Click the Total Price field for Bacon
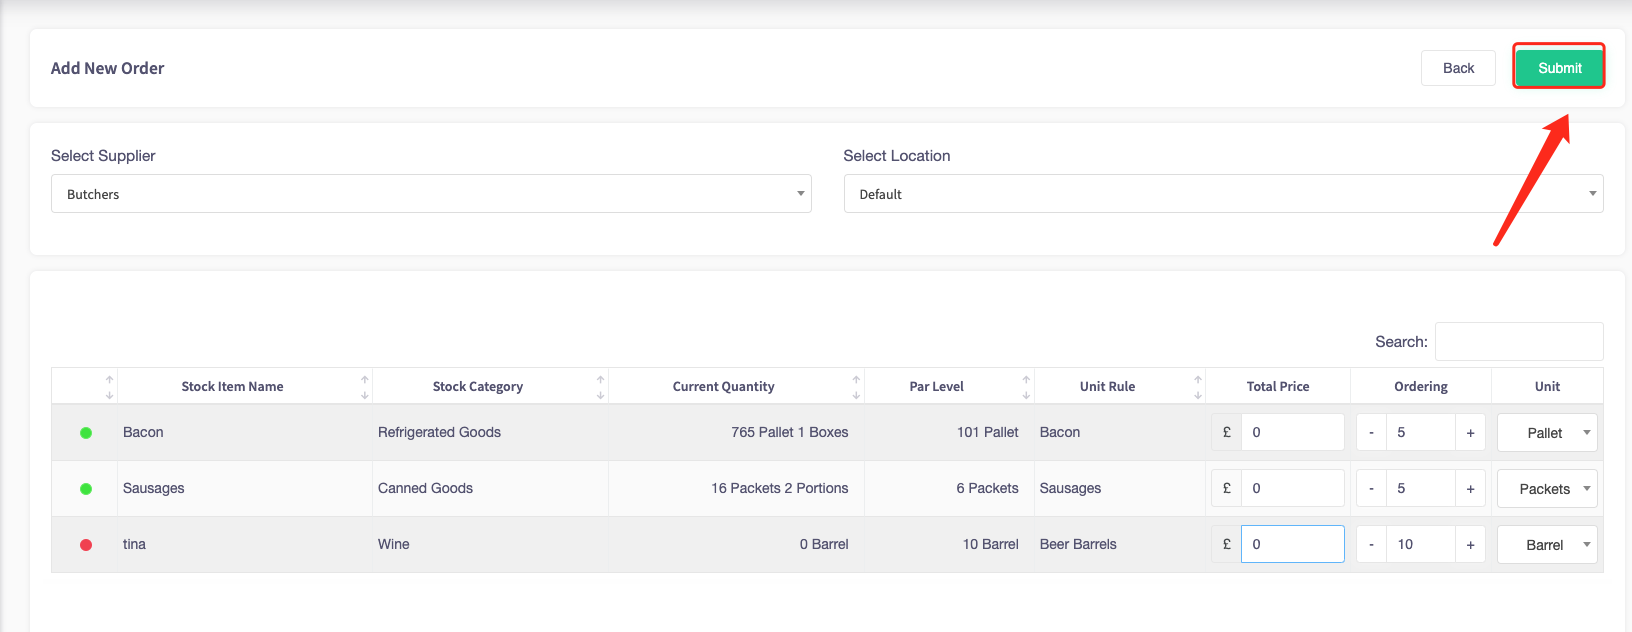1632x632 pixels. (x=1292, y=433)
